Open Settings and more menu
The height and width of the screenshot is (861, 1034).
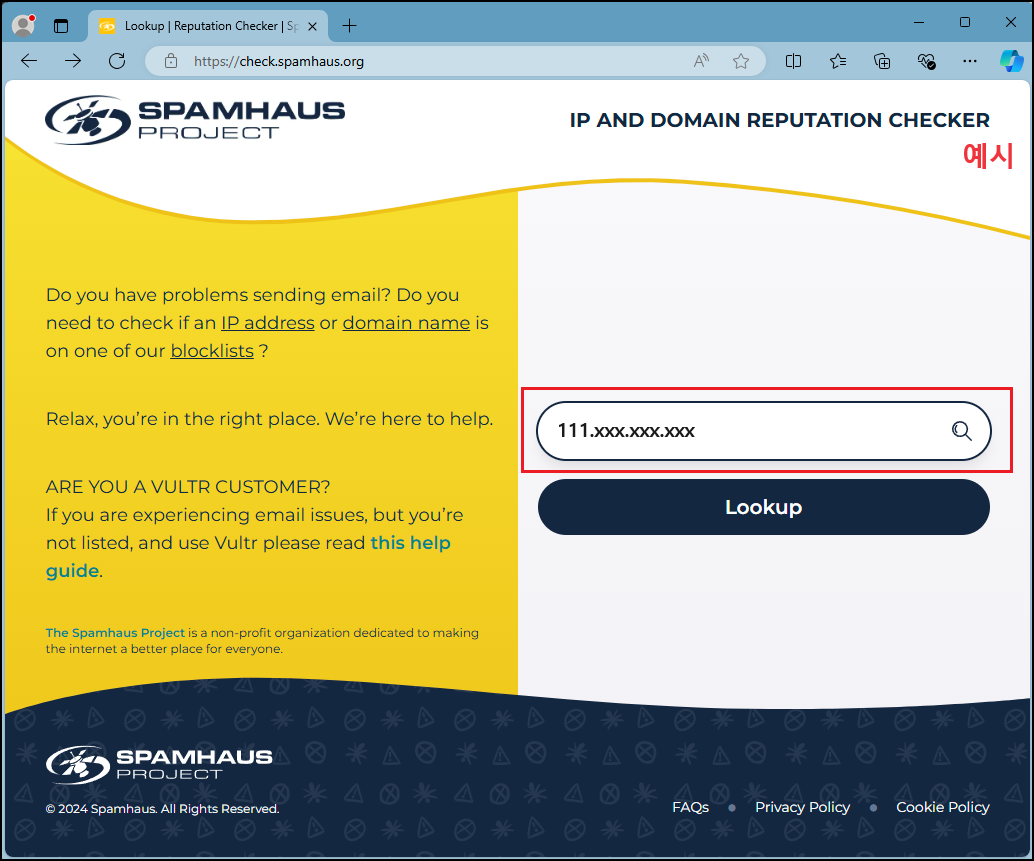pos(969,61)
